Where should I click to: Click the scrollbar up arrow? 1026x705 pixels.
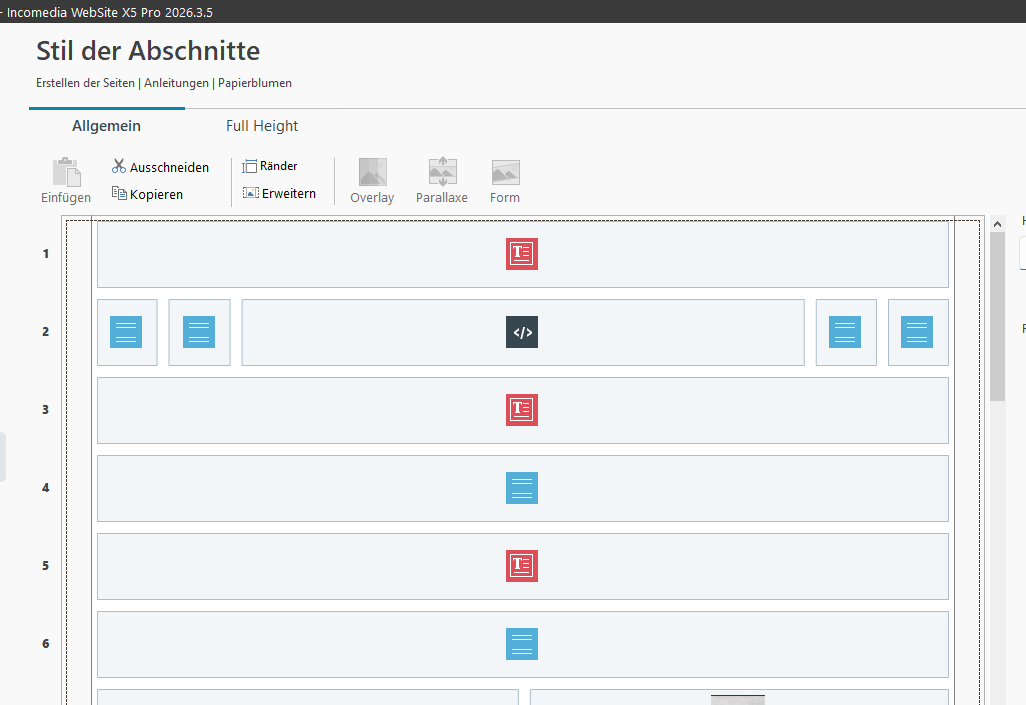tap(997, 224)
